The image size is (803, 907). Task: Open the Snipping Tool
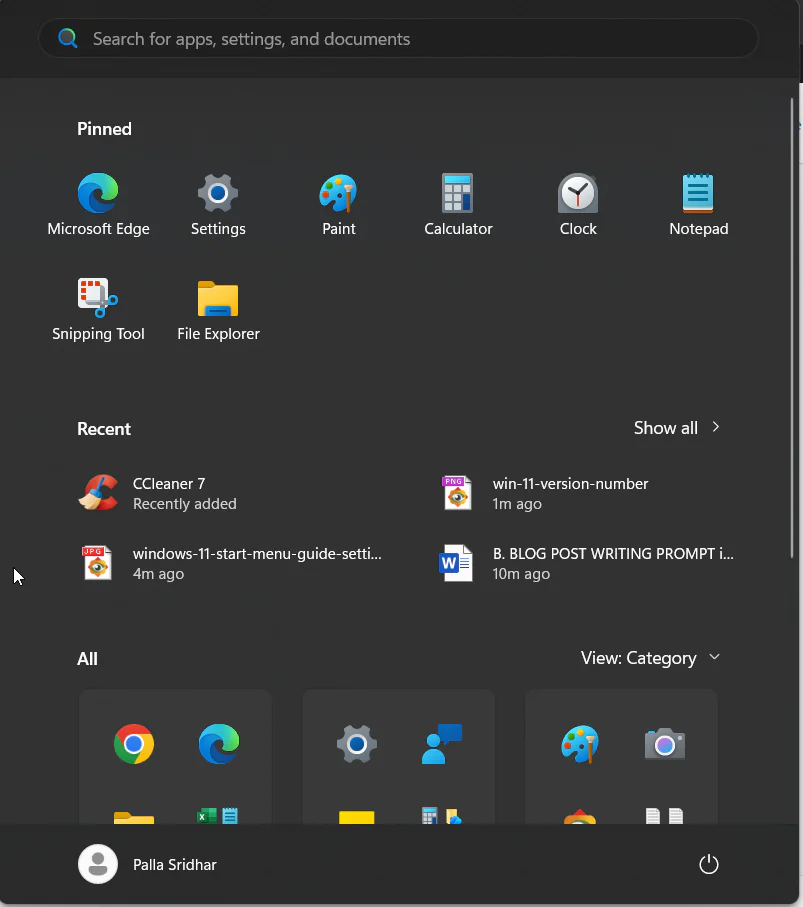pyautogui.click(x=98, y=310)
